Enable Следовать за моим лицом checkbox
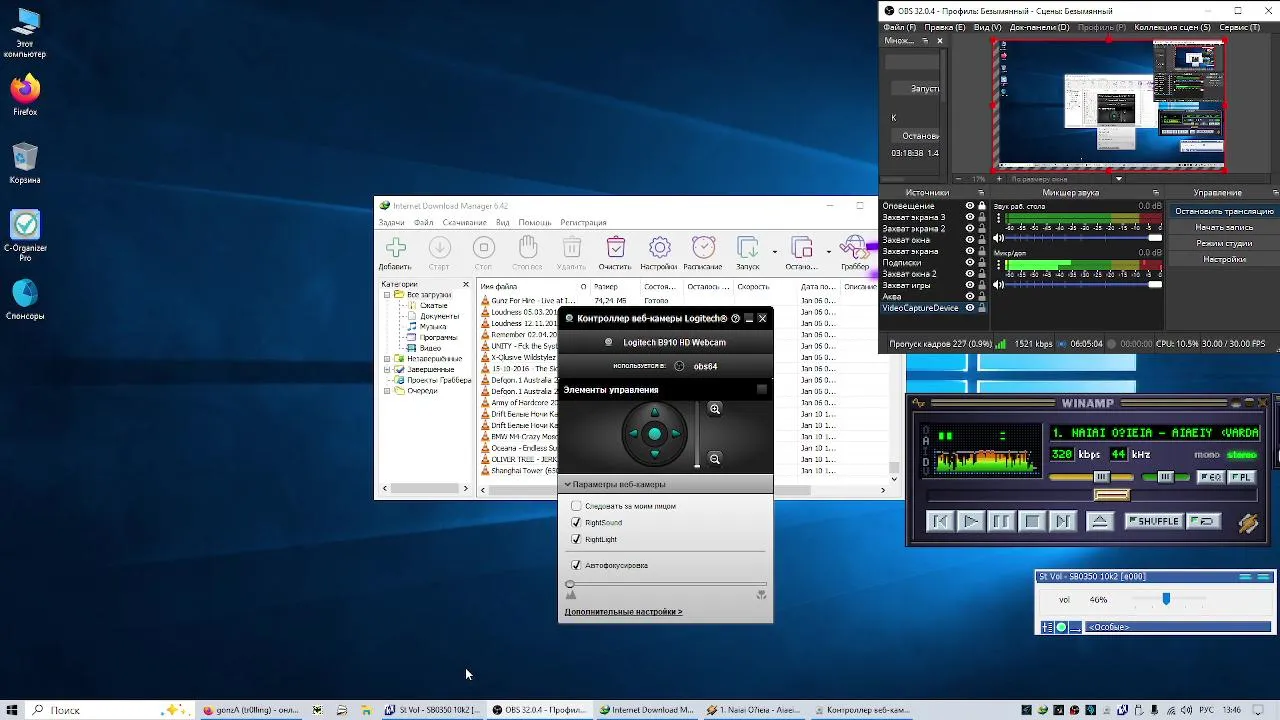 576,506
